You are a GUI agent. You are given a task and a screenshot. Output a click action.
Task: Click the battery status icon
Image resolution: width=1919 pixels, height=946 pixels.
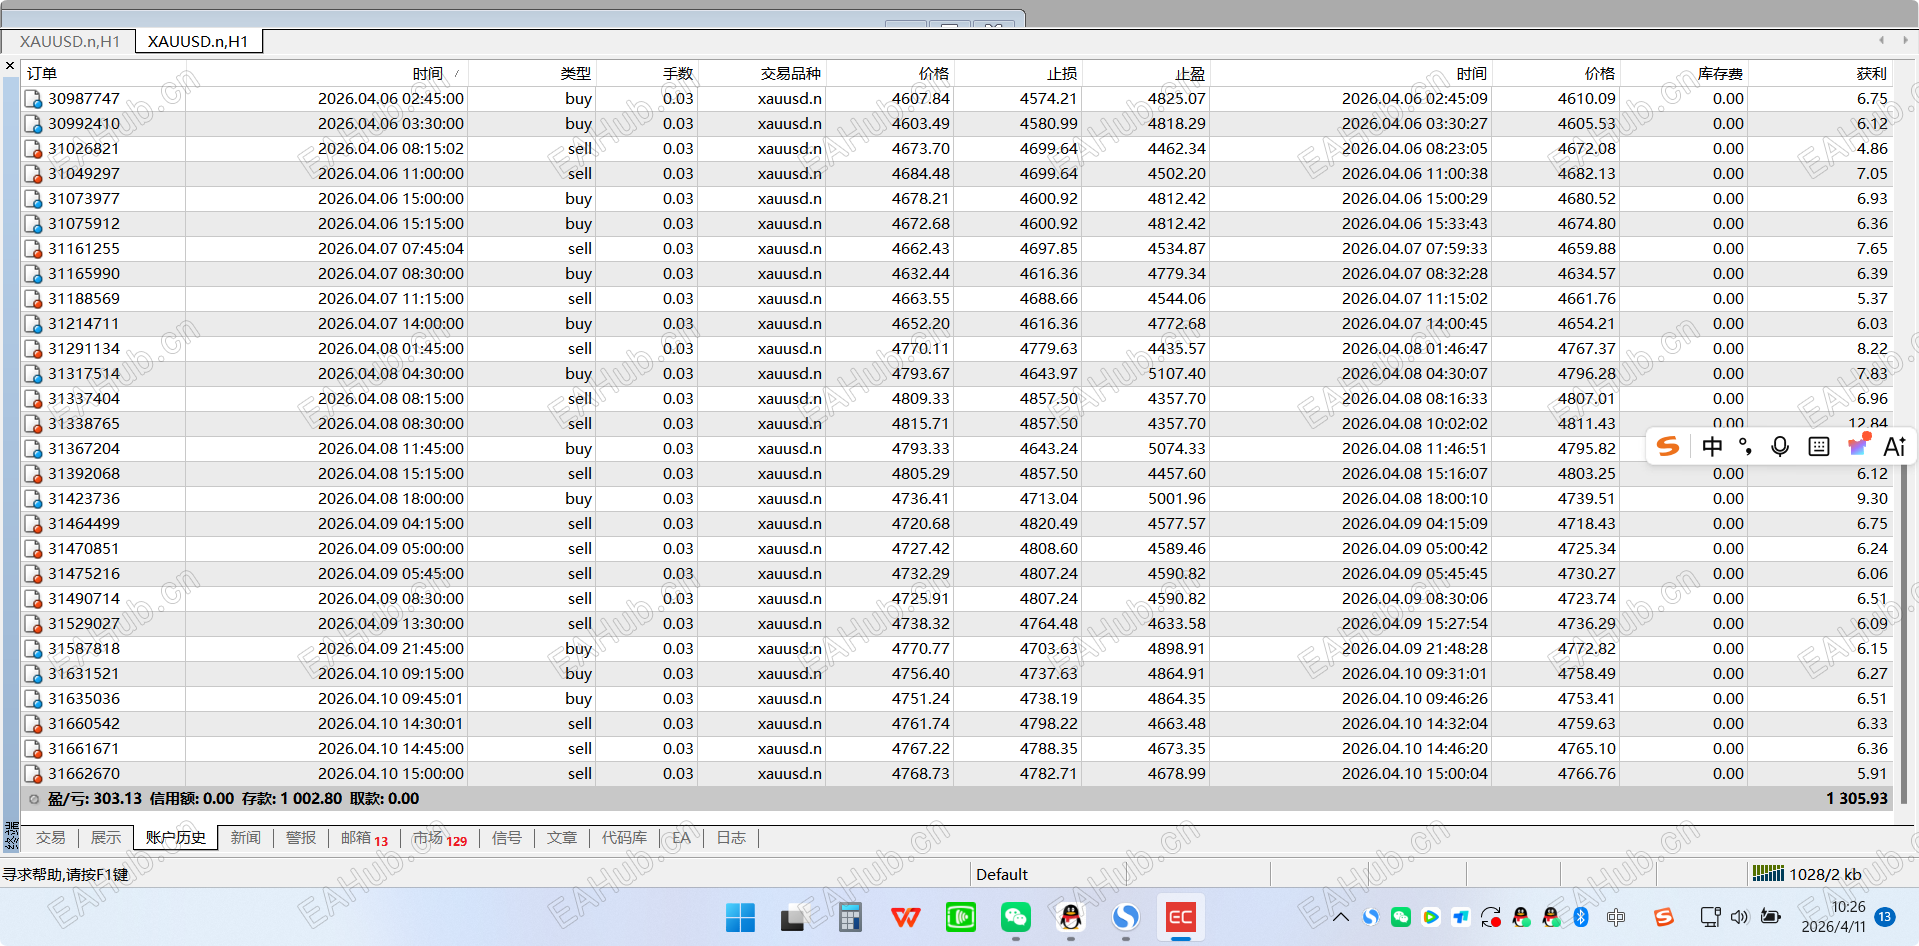click(x=1770, y=917)
